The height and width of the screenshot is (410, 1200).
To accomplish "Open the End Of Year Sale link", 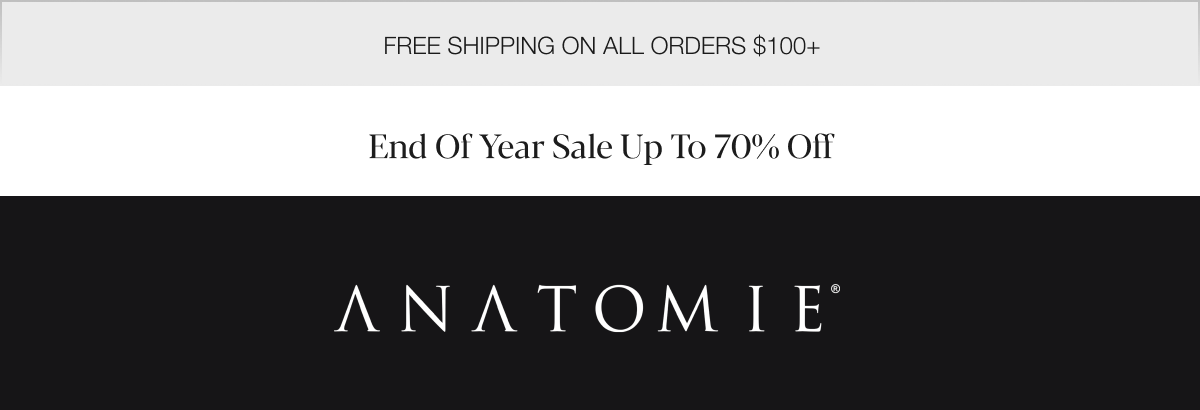I will [600, 147].
